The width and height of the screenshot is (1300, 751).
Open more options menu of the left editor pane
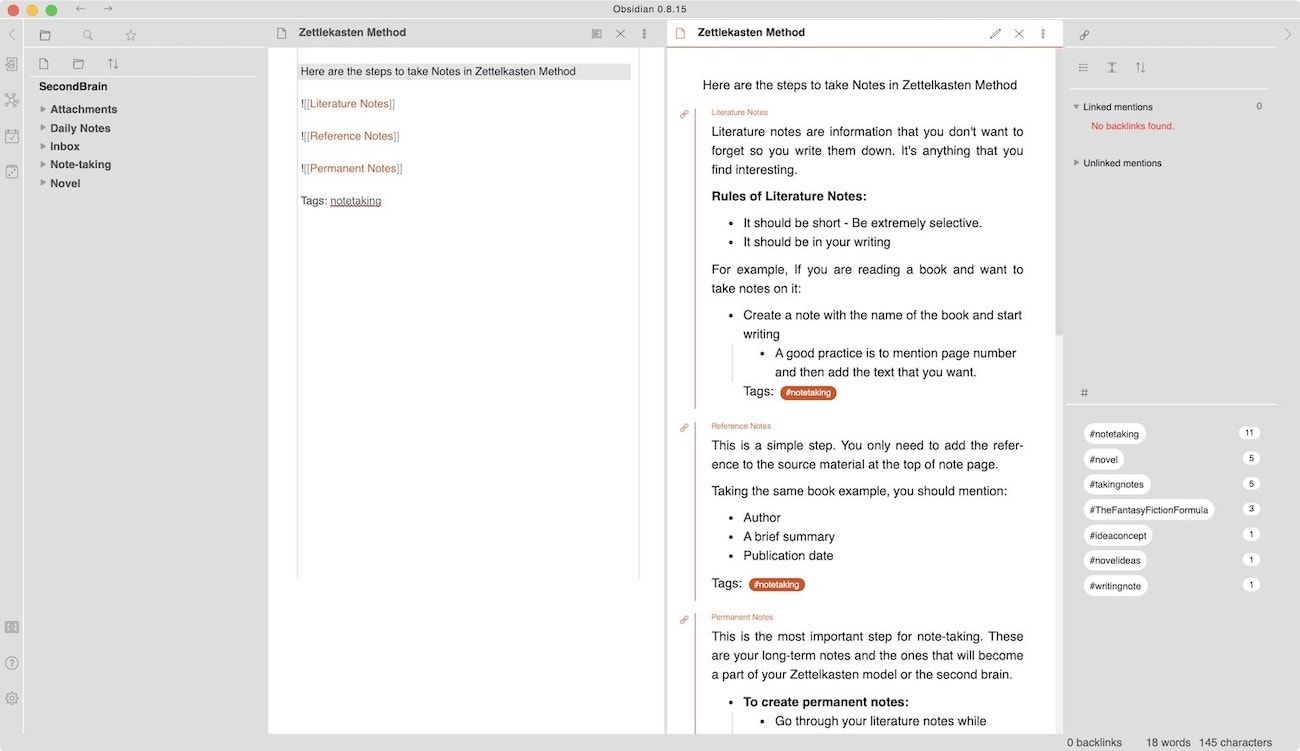tap(644, 33)
